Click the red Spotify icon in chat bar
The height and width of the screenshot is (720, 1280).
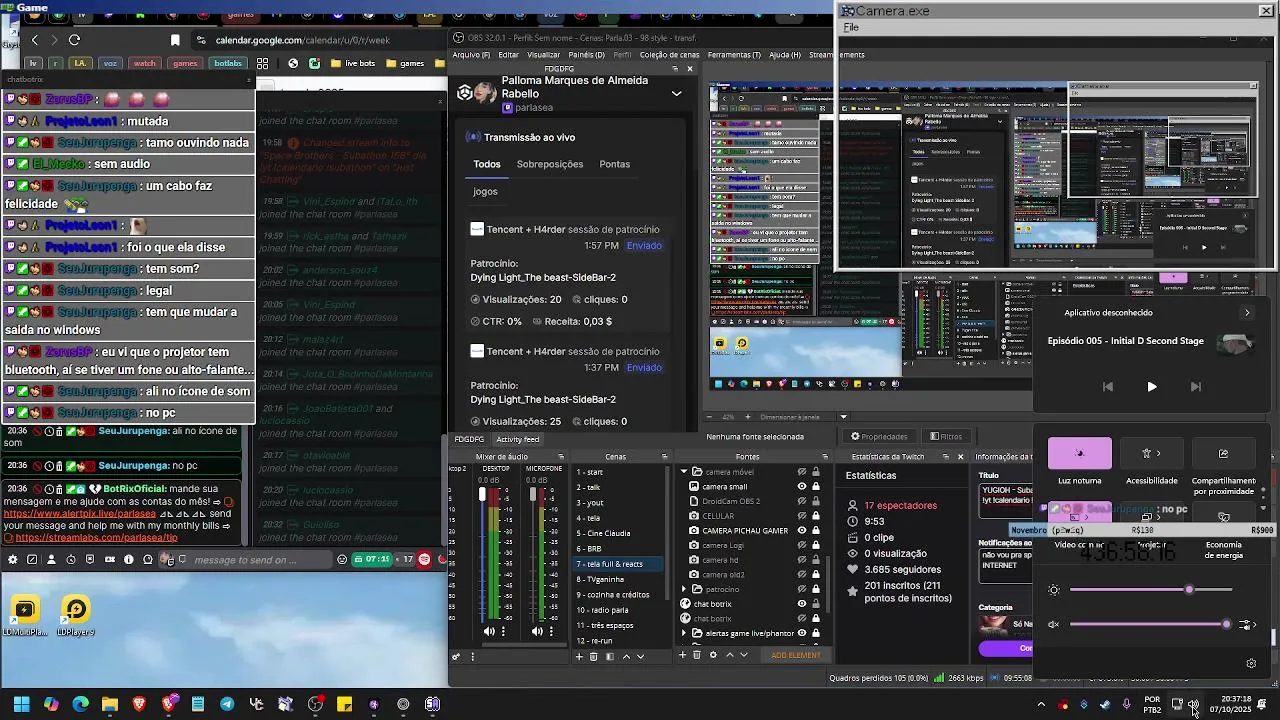point(424,559)
